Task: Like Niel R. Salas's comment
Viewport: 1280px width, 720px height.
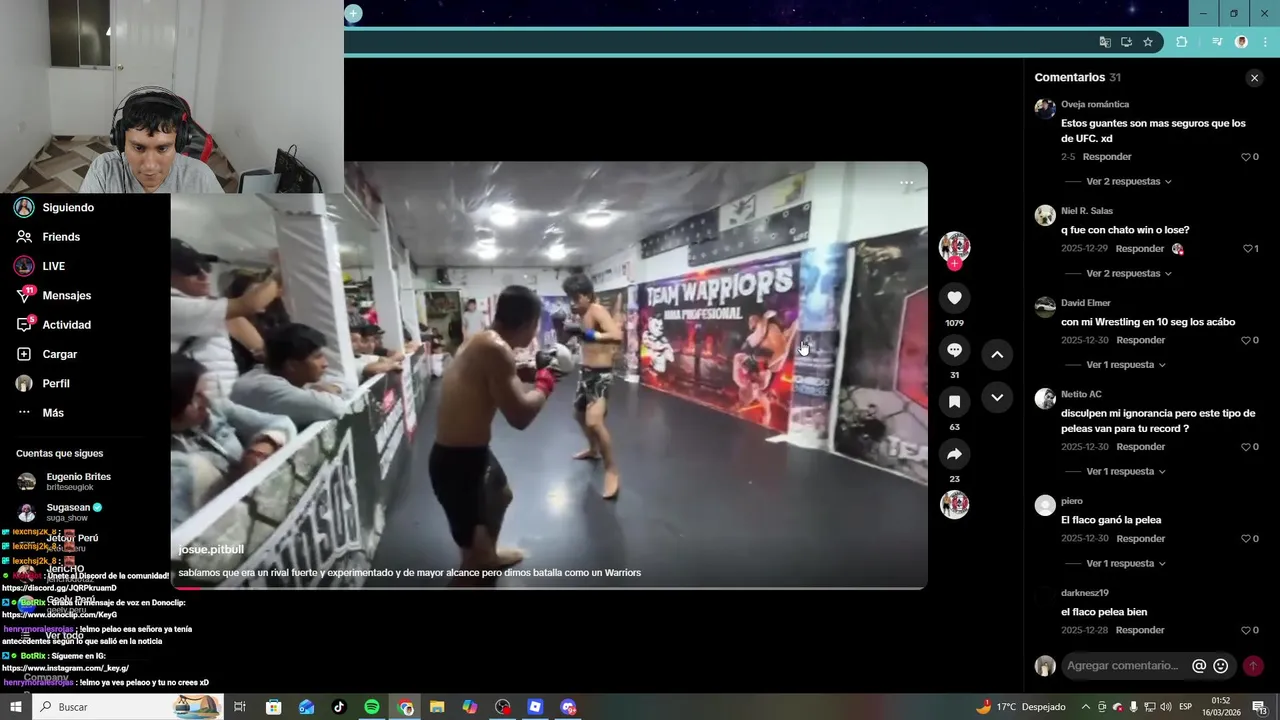Action: click(1247, 249)
